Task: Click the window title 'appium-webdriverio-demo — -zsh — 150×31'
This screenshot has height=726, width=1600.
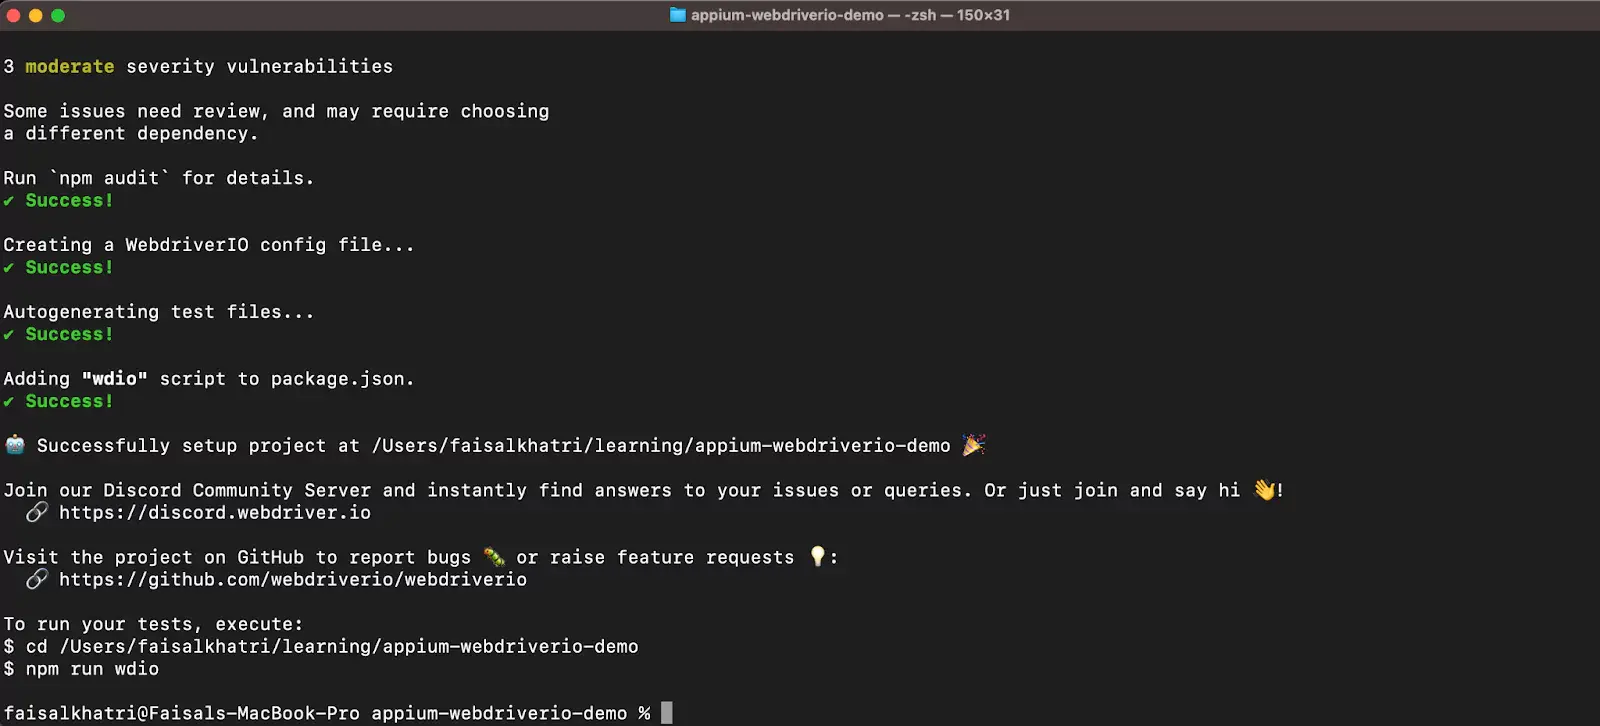Action: 850,15
